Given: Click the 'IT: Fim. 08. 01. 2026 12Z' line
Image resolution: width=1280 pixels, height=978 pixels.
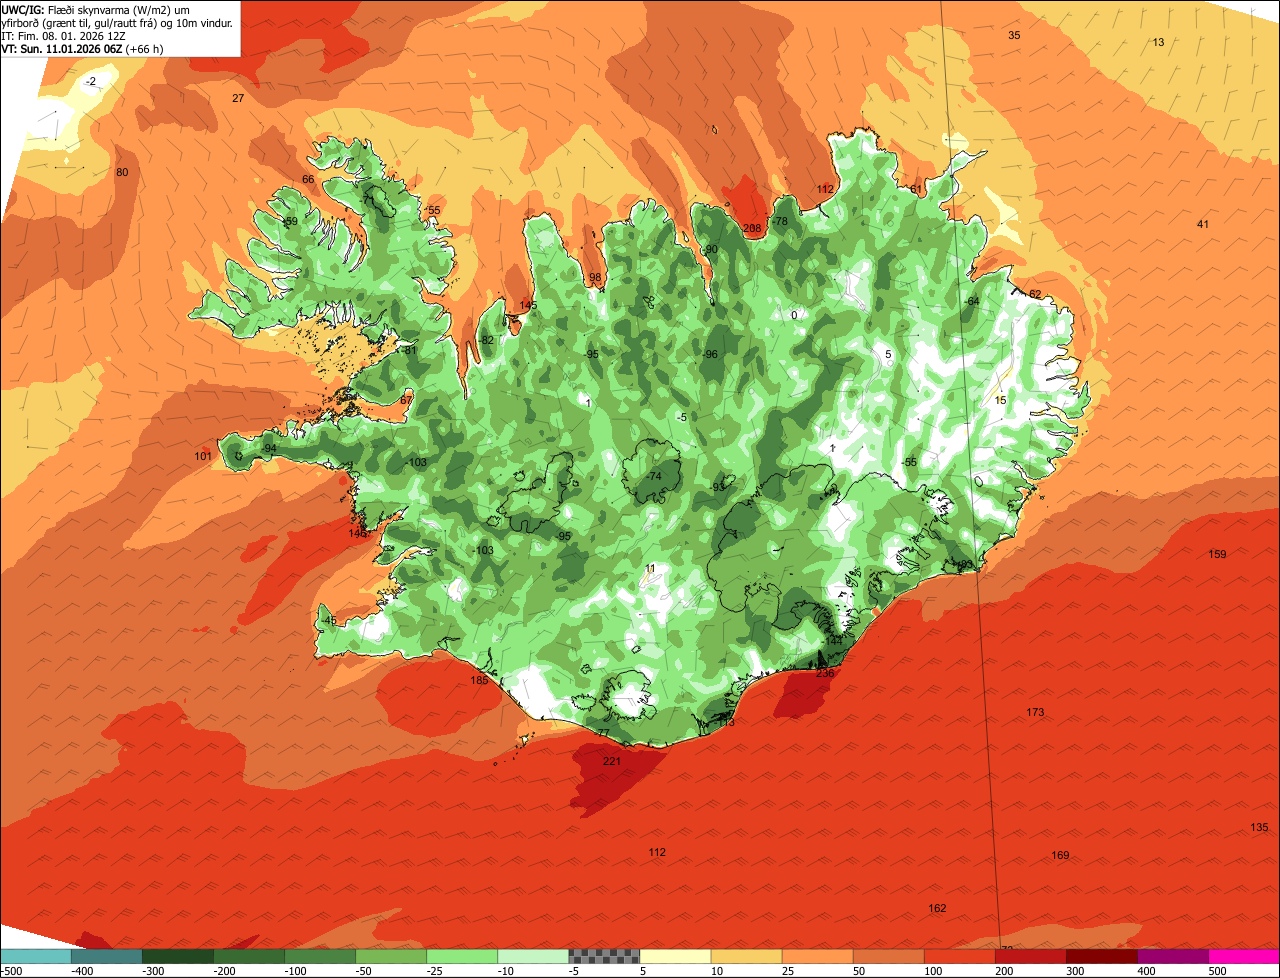Looking at the screenshot, I should click(x=64, y=35).
